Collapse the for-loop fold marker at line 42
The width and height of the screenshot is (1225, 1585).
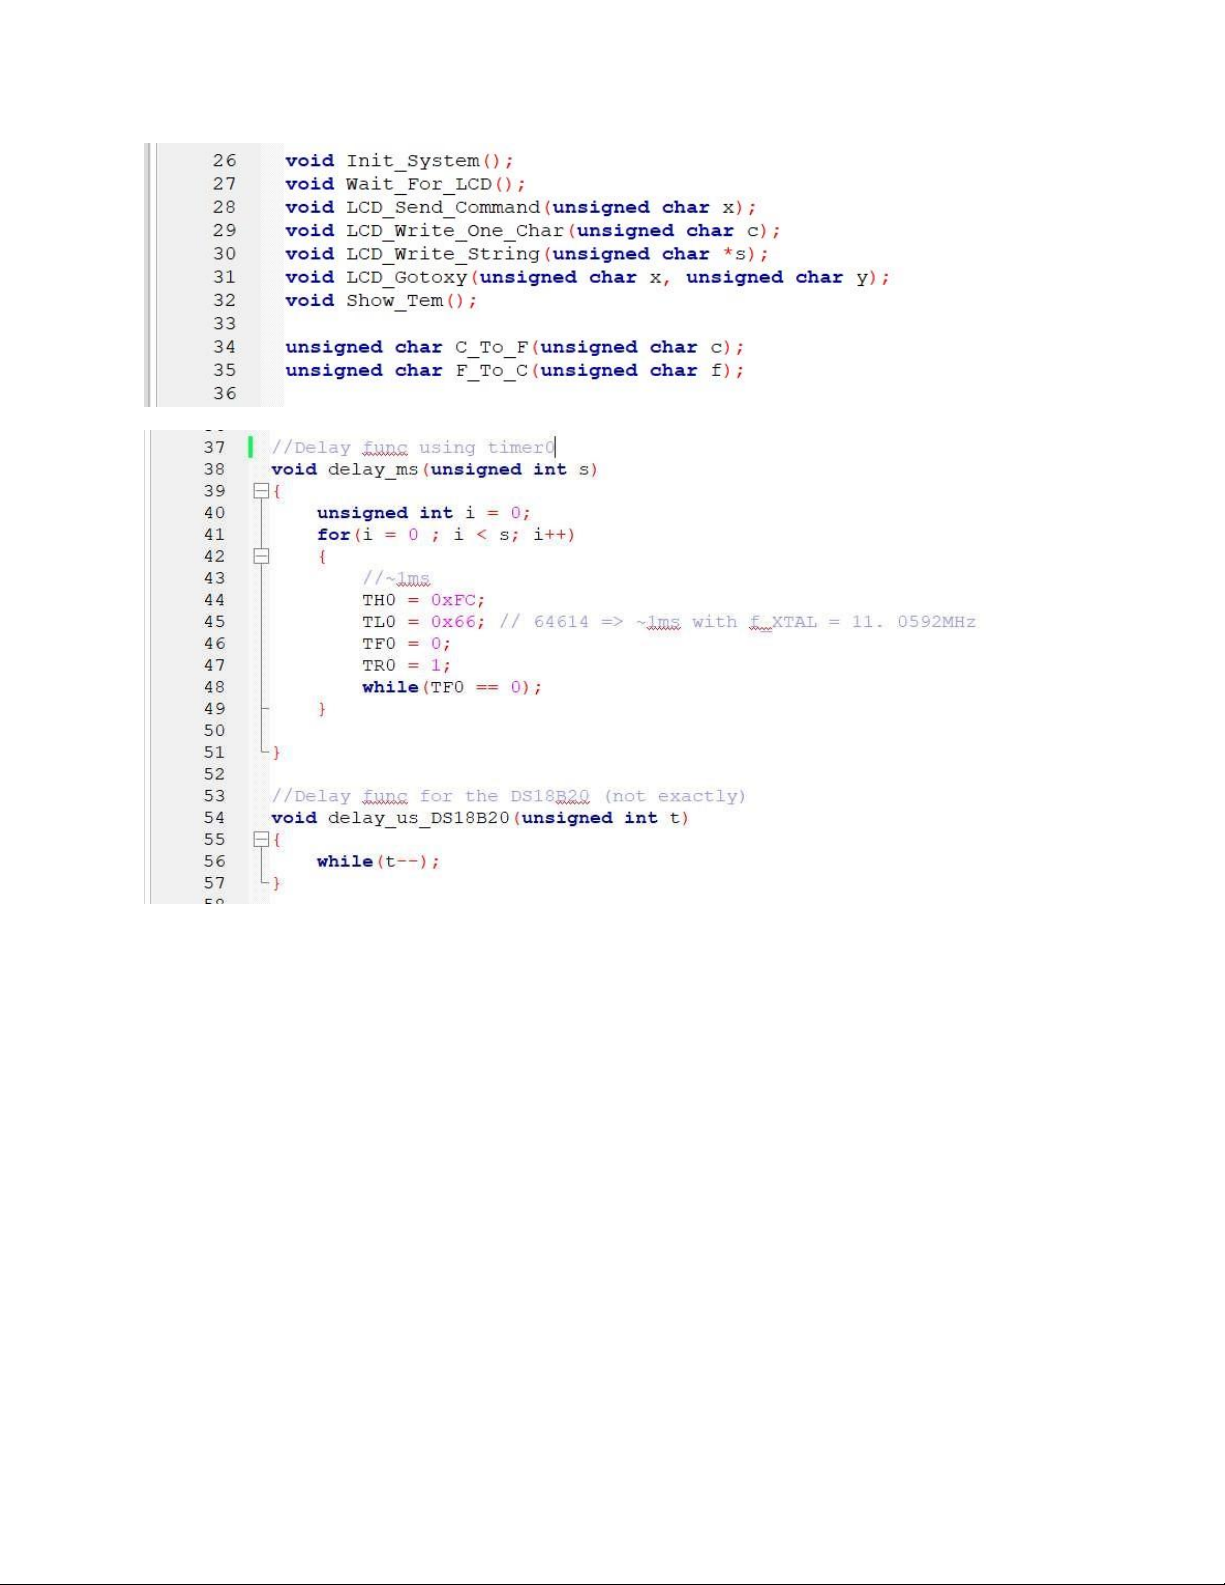(261, 556)
